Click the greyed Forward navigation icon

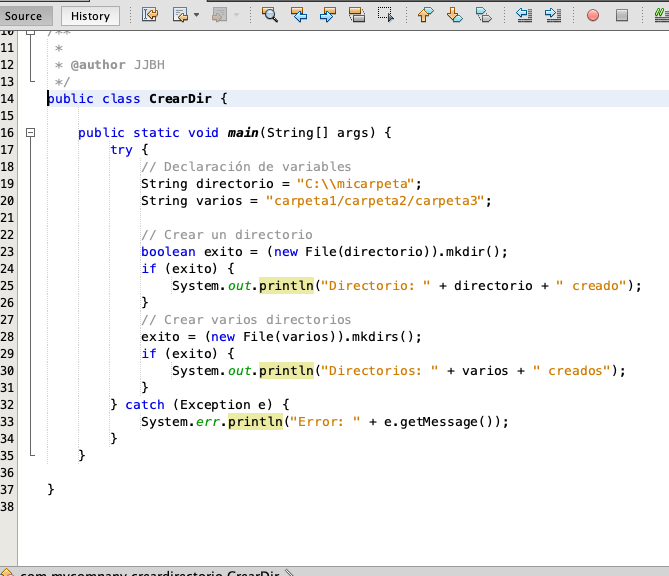tap(219, 15)
